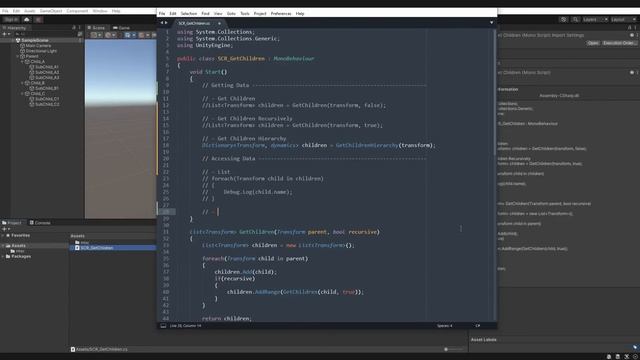Open the Preferences menu in the code editor
The width and height of the screenshot is (640, 360).
tap(281, 13)
